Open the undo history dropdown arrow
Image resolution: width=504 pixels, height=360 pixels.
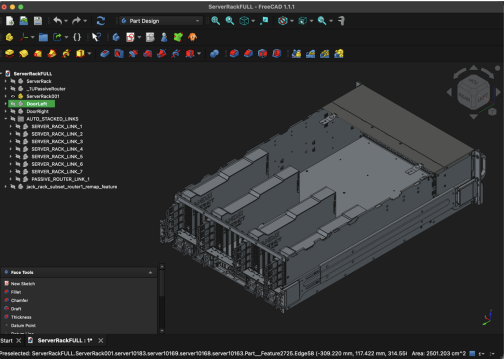66,21
